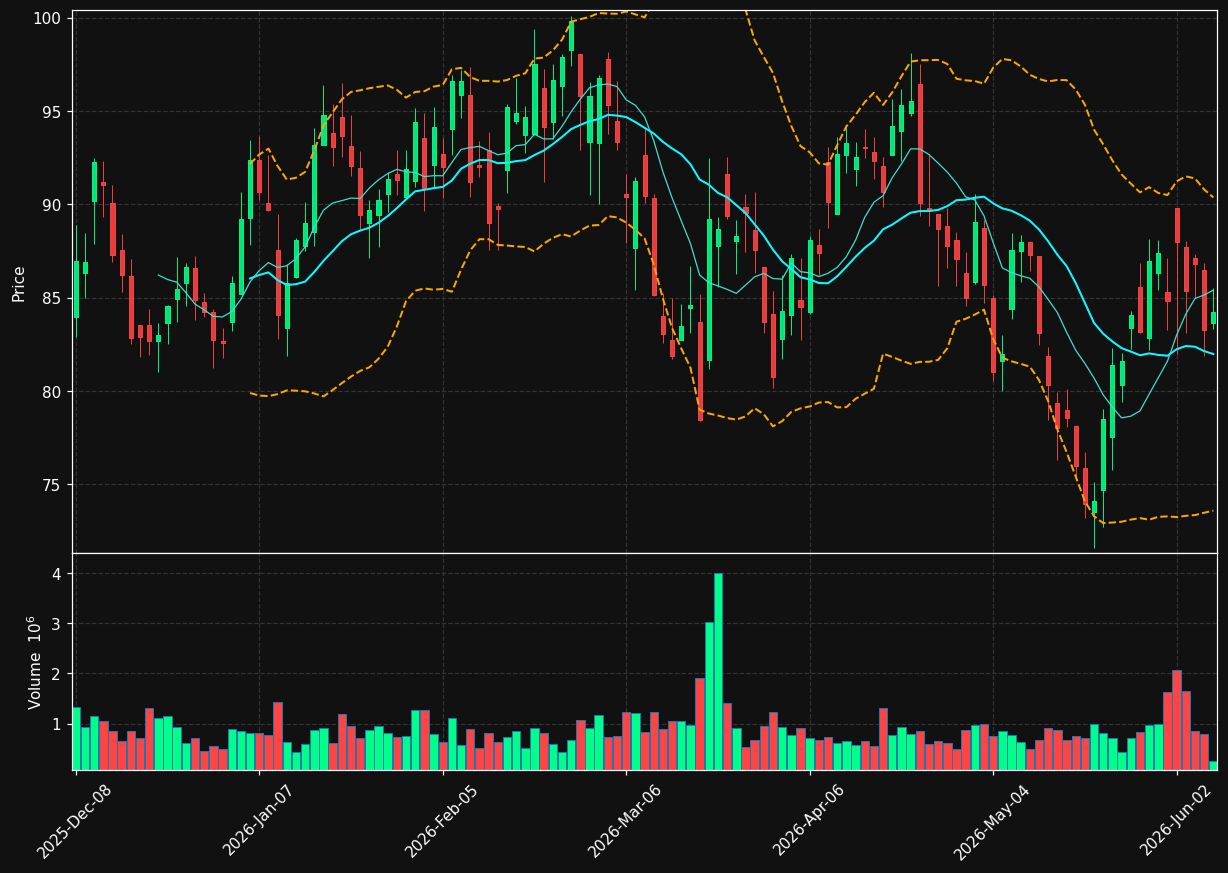Click the 100 price tick label
This screenshot has width=1228, height=873.
47,18
